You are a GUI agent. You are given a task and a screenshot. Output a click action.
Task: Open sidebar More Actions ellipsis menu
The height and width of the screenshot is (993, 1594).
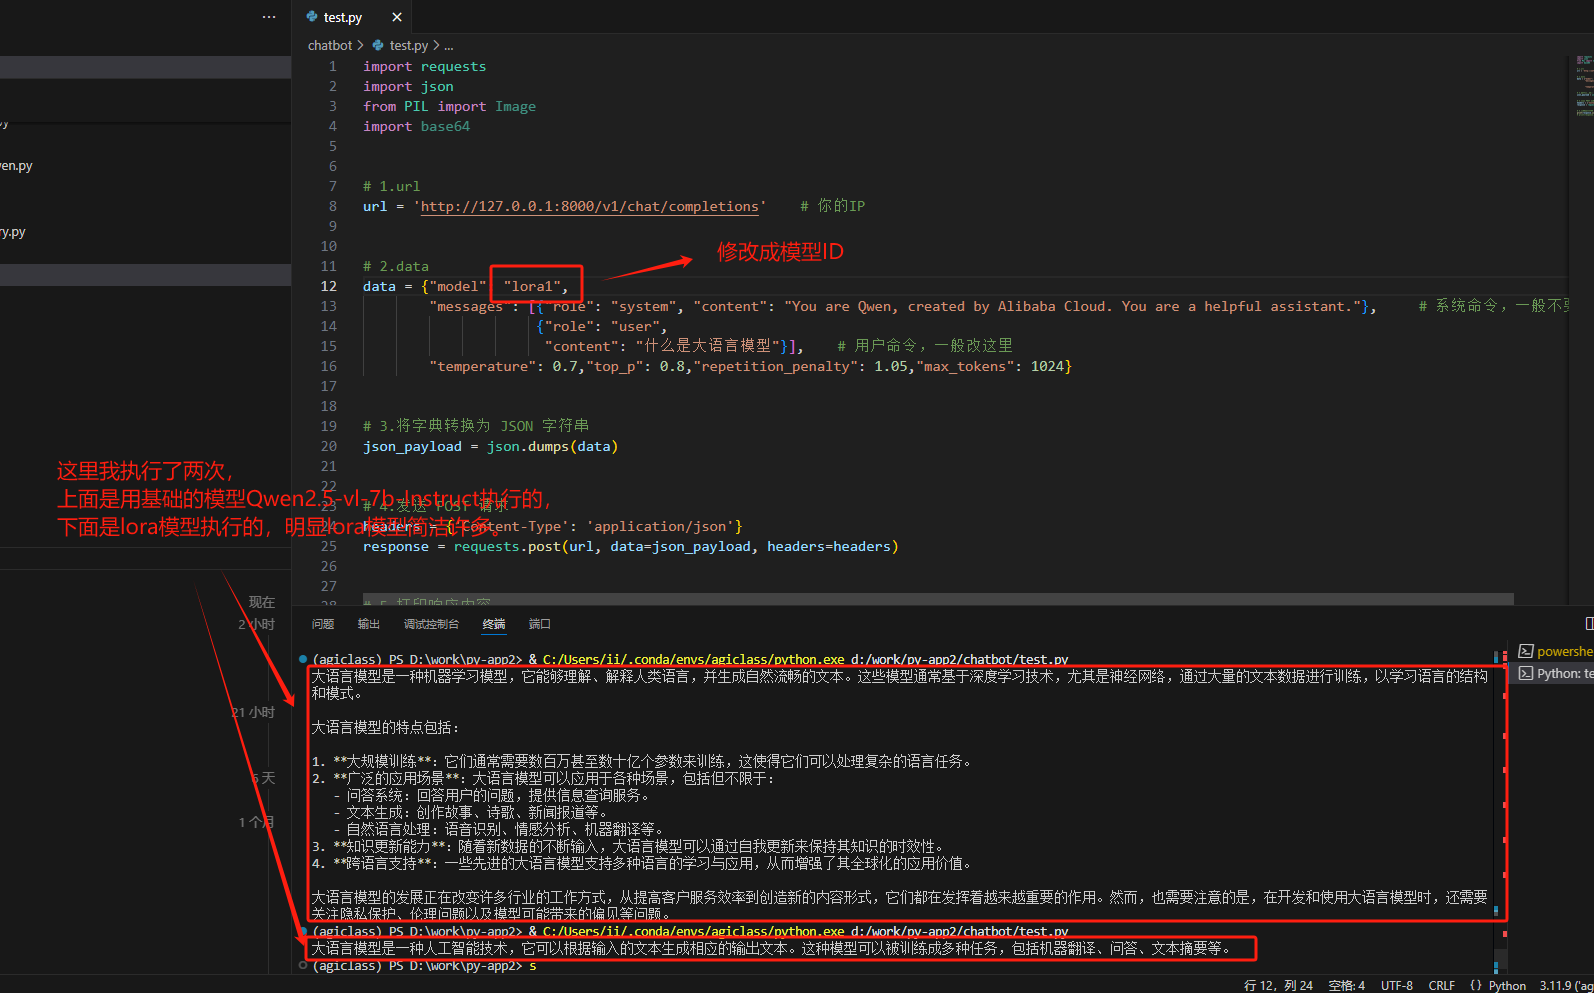269,17
